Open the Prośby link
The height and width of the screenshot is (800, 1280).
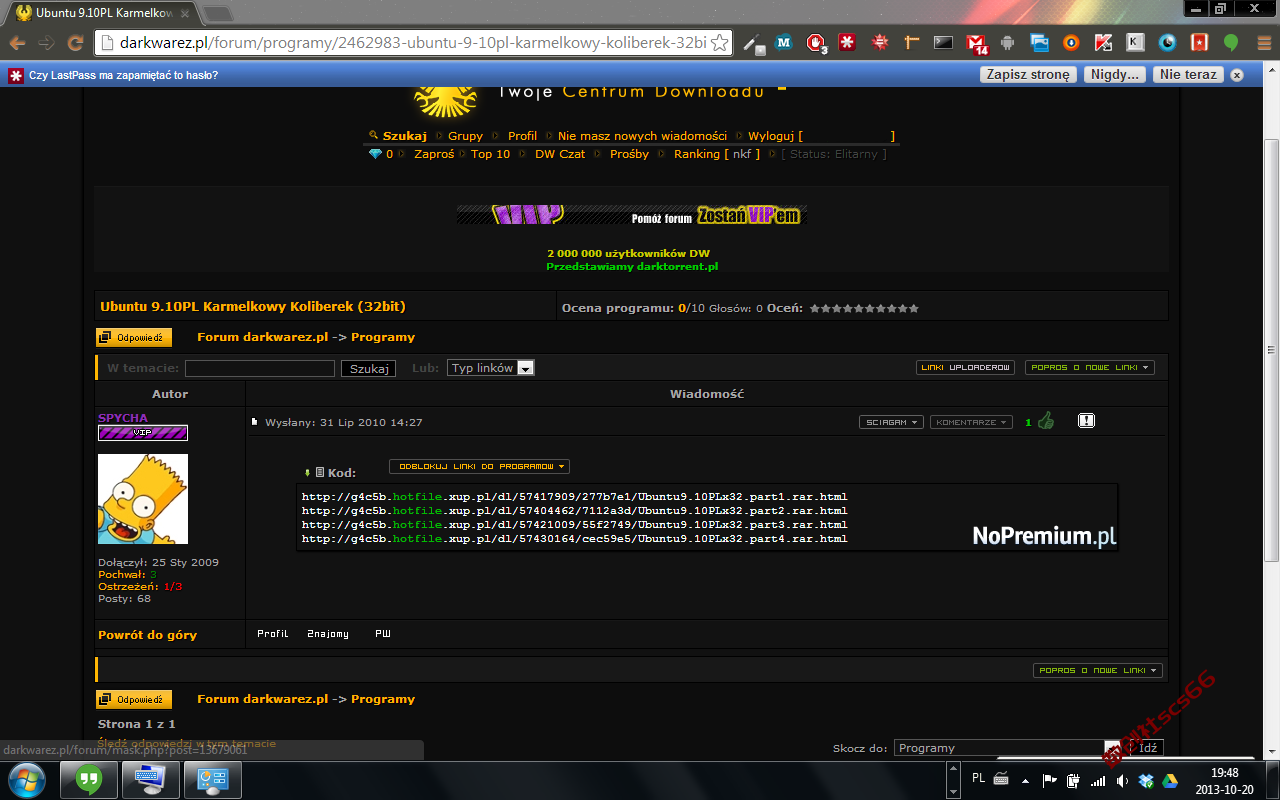(x=629, y=154)
